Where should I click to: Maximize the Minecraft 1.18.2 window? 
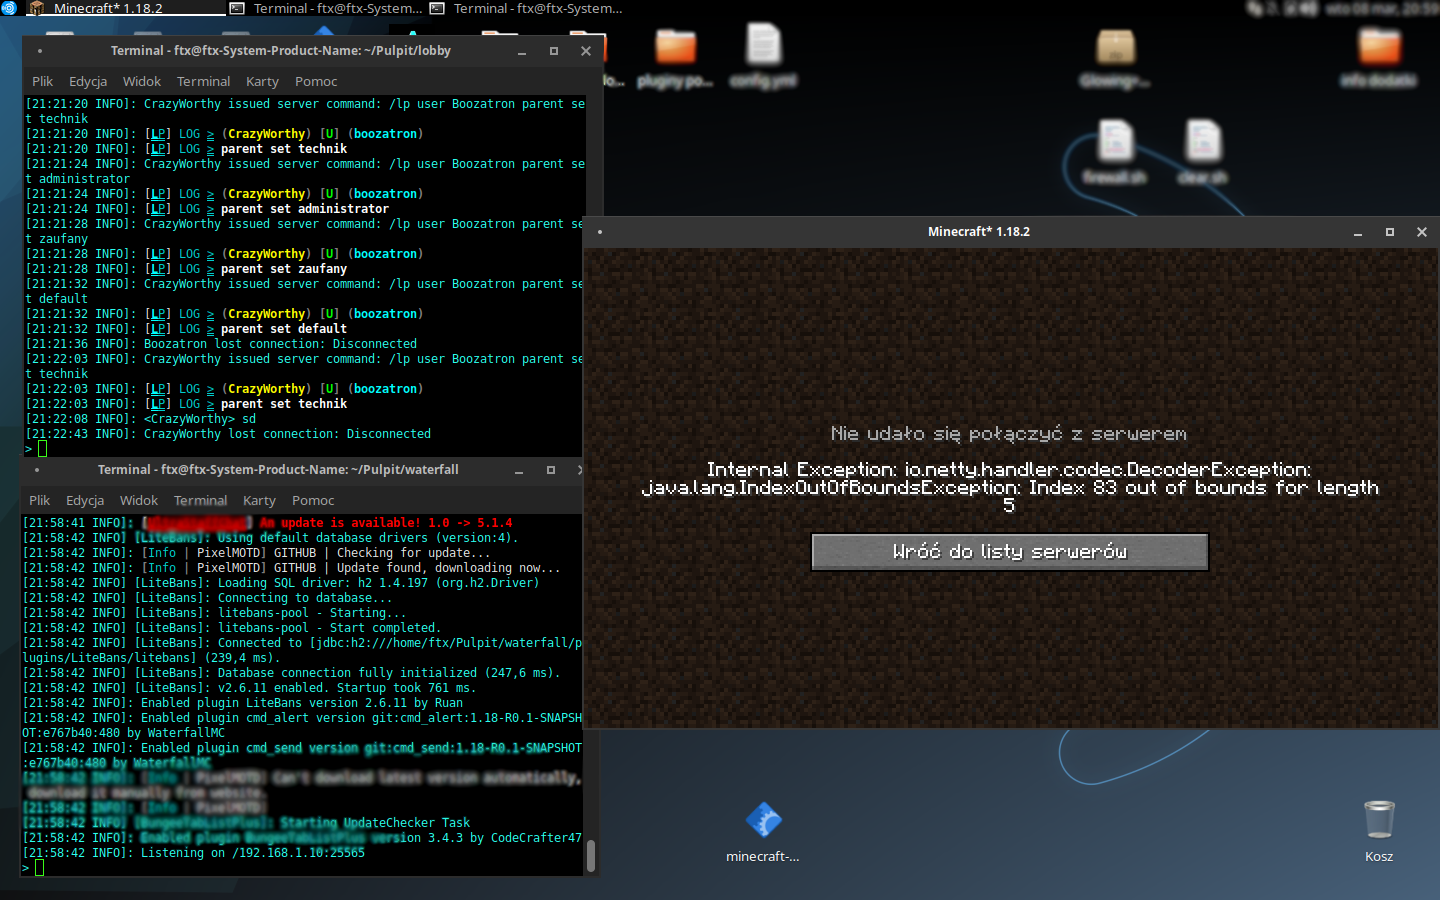point(1389,232)
